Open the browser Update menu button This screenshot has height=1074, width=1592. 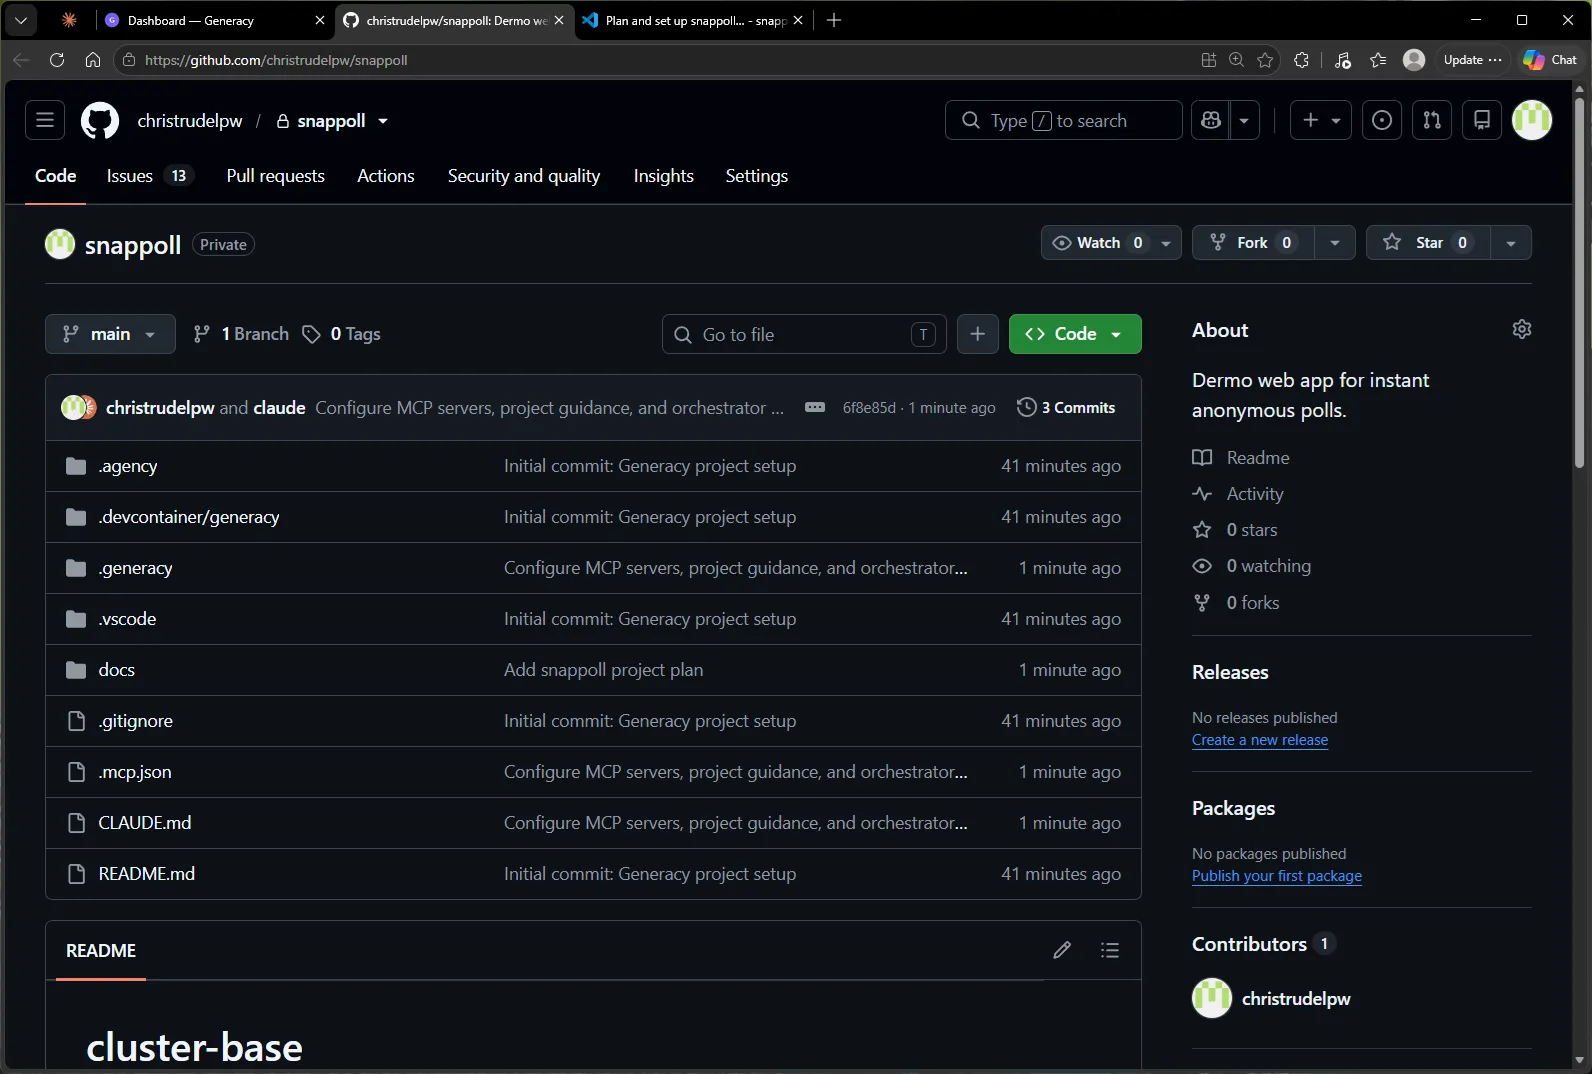(1472, 60)
